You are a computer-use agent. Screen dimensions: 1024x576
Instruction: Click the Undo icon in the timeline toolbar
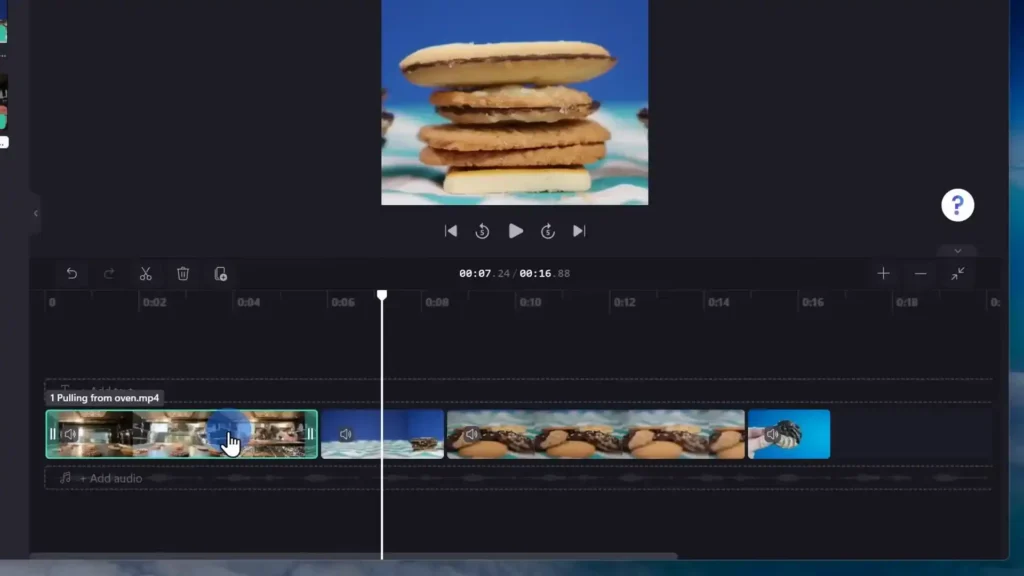click(x=70, y=274)
